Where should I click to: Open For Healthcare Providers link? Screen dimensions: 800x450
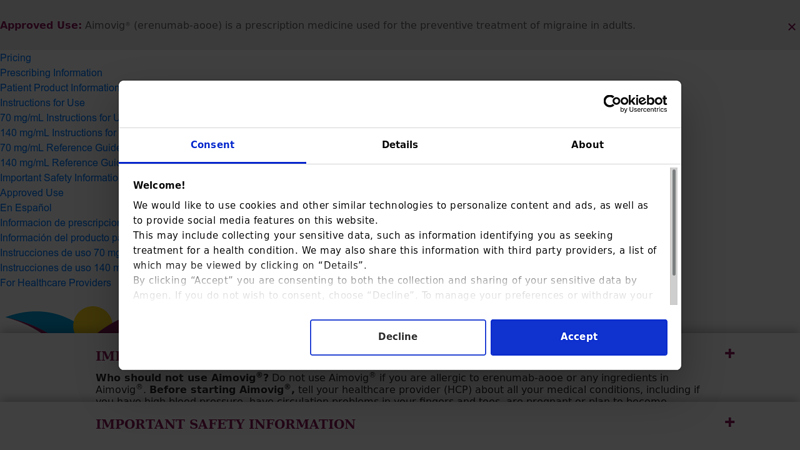click(55, 283)
